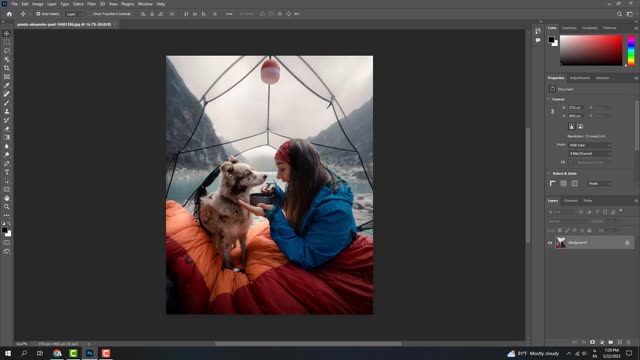
Task: Collapse the Canvas section
Action: [x=549, y=99]
